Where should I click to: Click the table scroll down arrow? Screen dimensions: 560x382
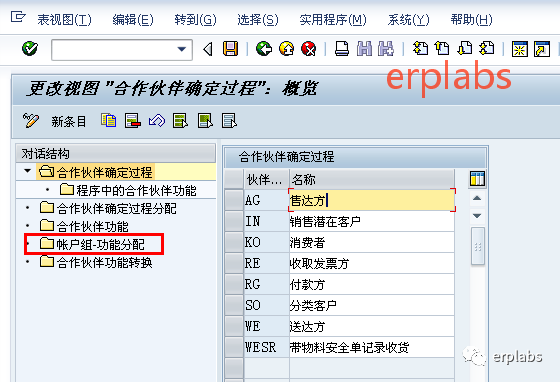coord(477,216)
